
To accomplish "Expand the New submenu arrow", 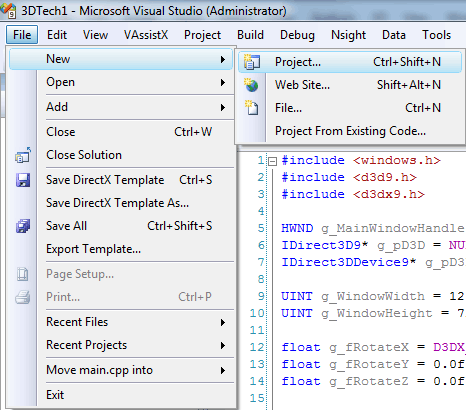I will (x=223, y=59).
